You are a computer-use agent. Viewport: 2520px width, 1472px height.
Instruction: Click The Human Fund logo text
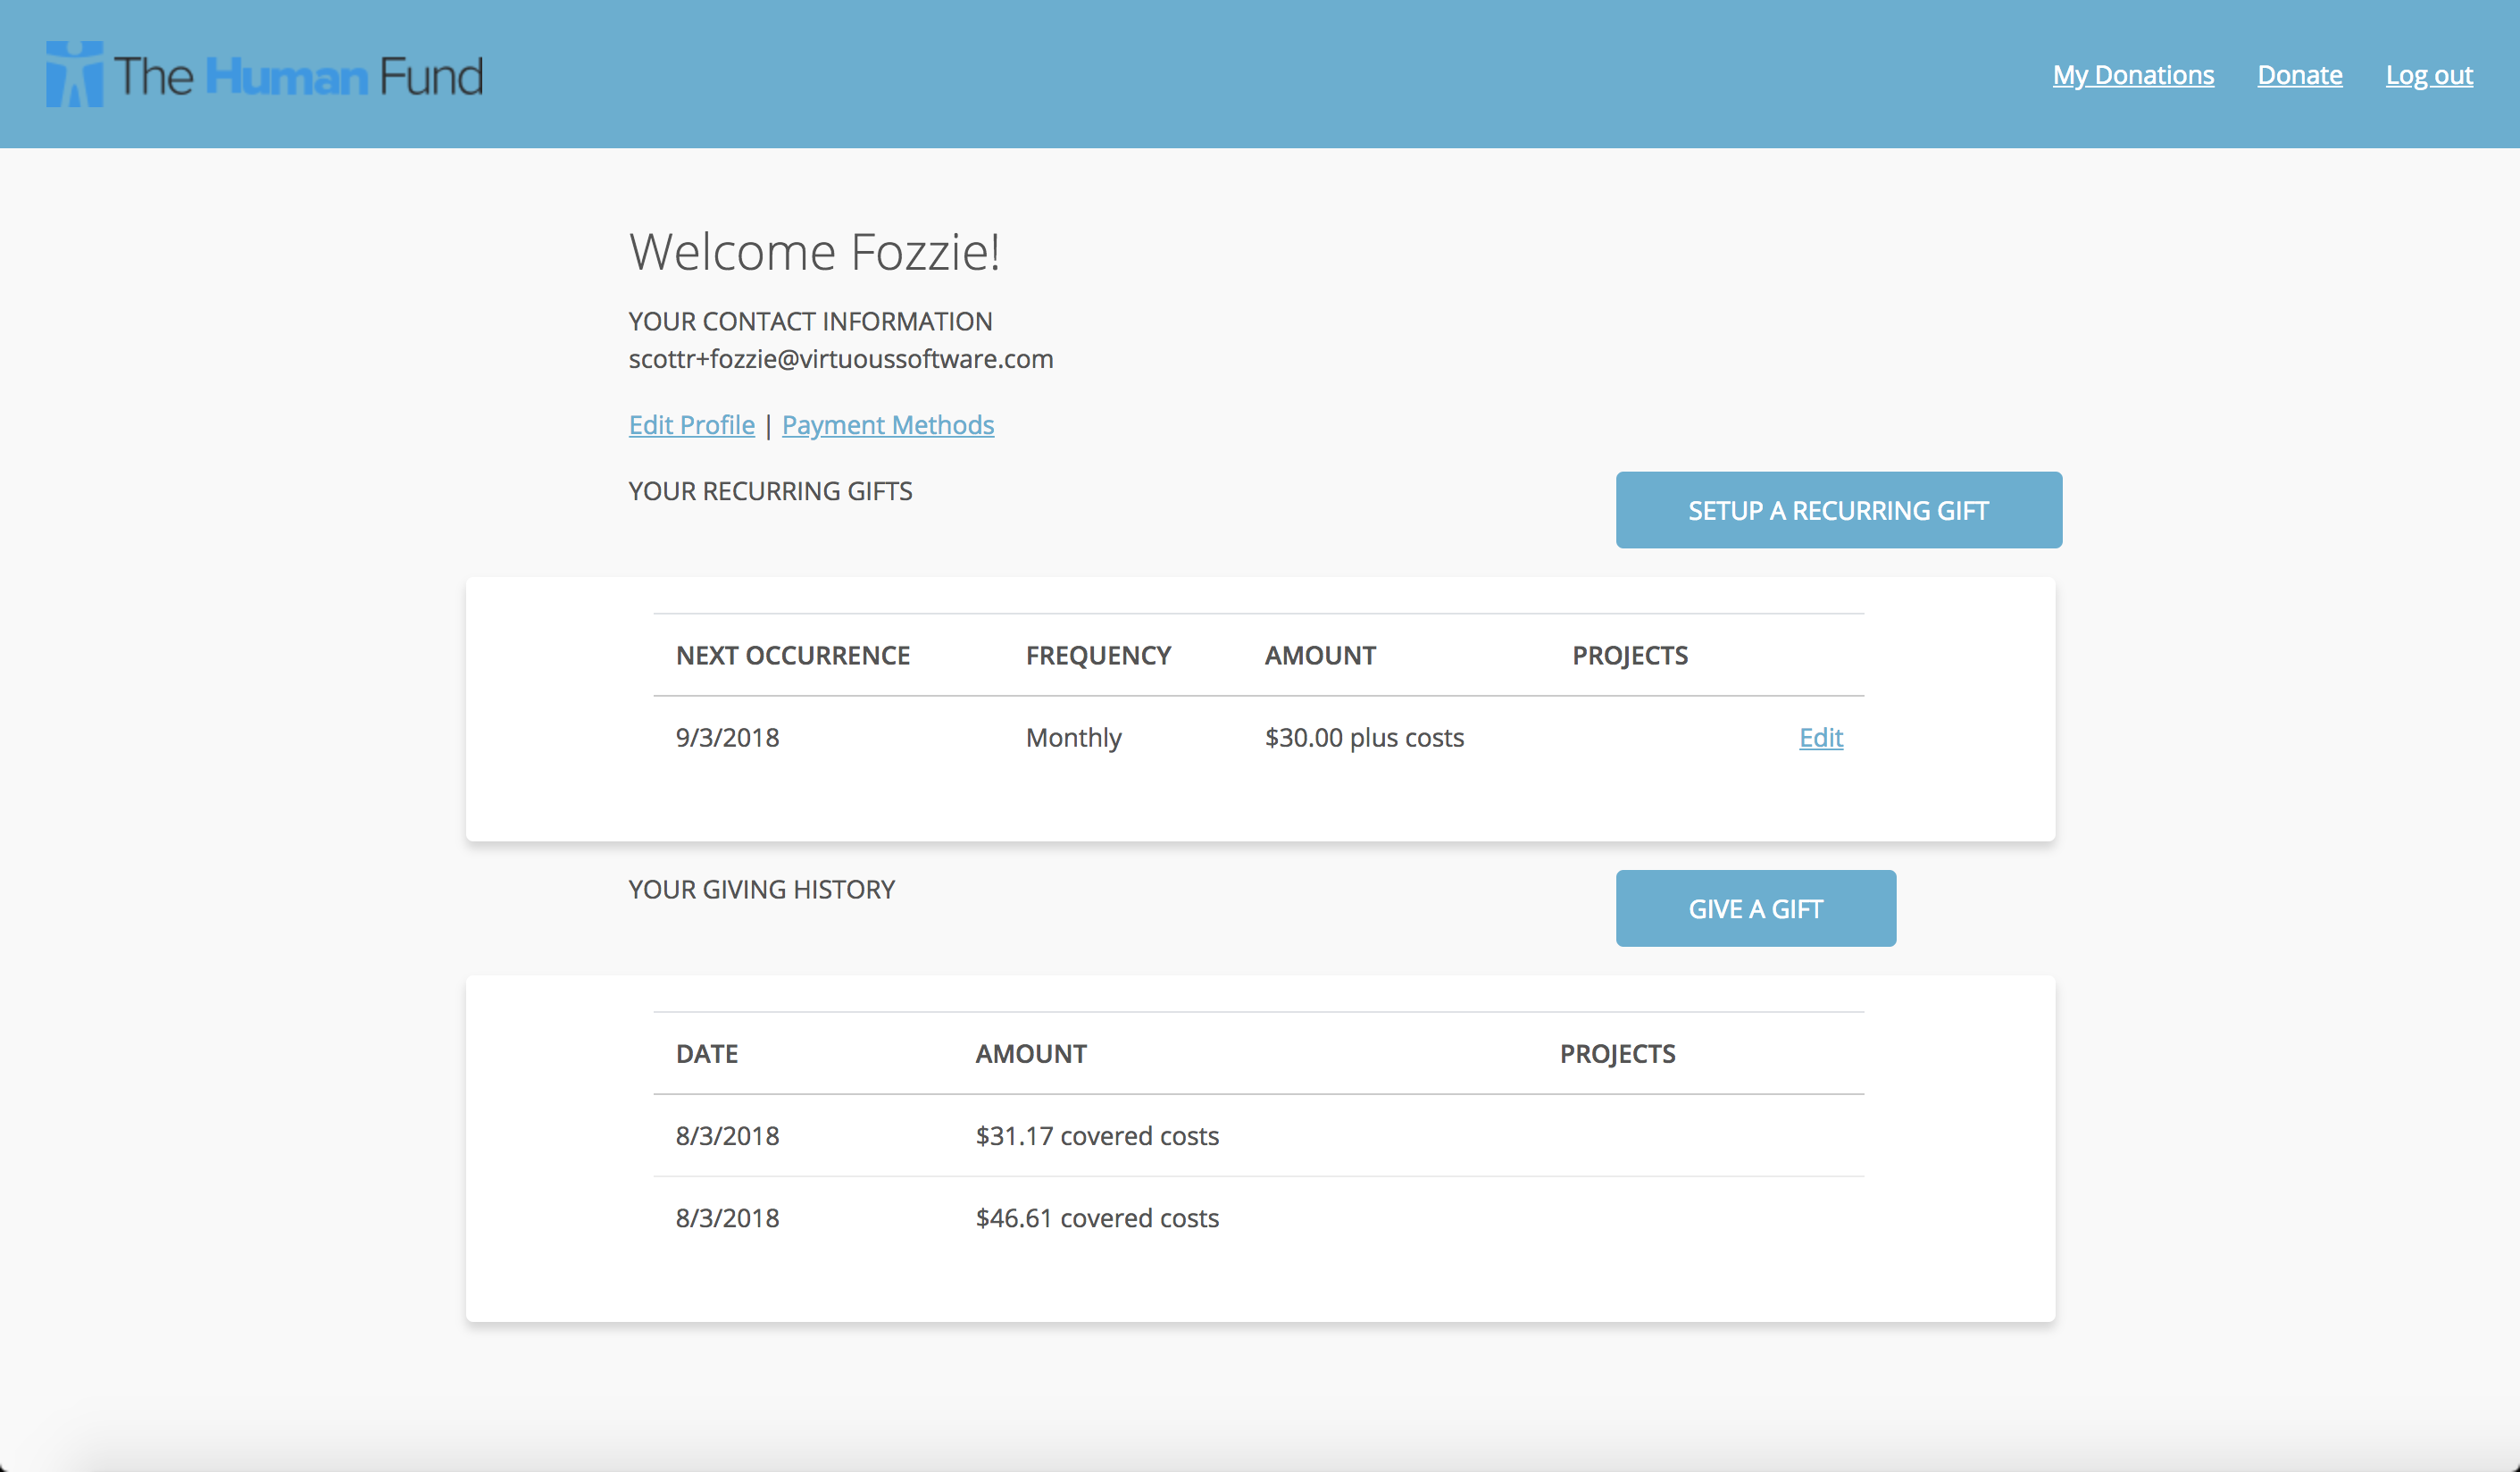tap(298, 76)
